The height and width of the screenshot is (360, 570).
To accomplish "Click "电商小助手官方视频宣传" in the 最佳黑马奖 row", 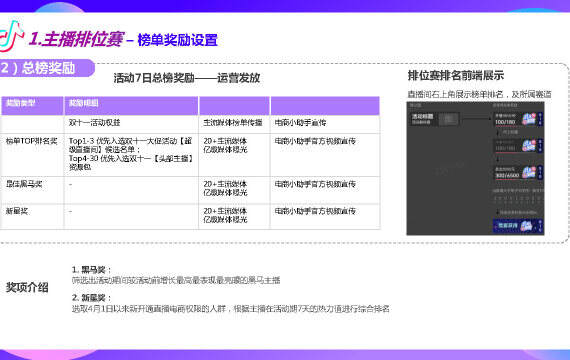I will click(315, 184).
